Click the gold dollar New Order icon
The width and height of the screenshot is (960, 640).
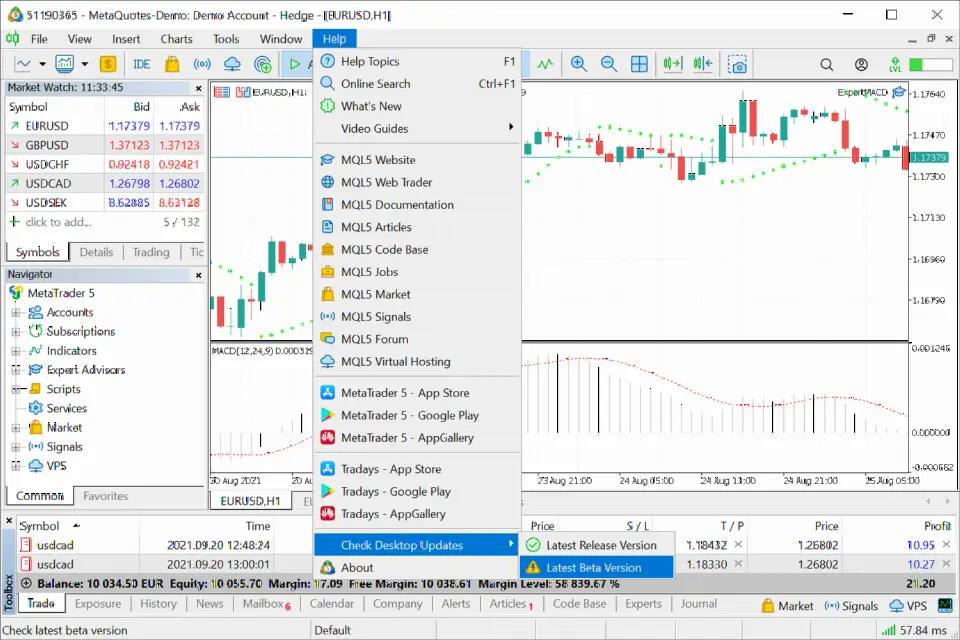coord(108,64)
